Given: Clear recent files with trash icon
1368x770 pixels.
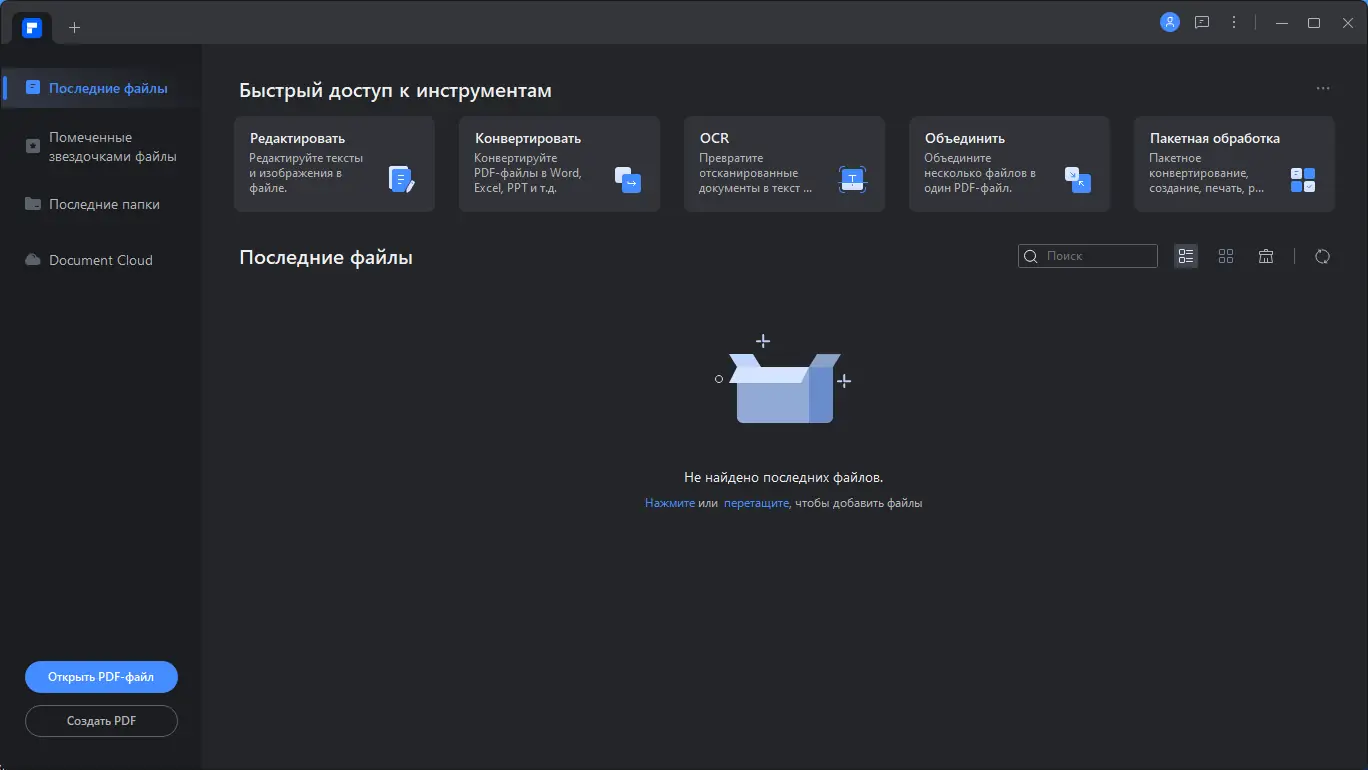Looking at the screenshot, I should 1266,256.
